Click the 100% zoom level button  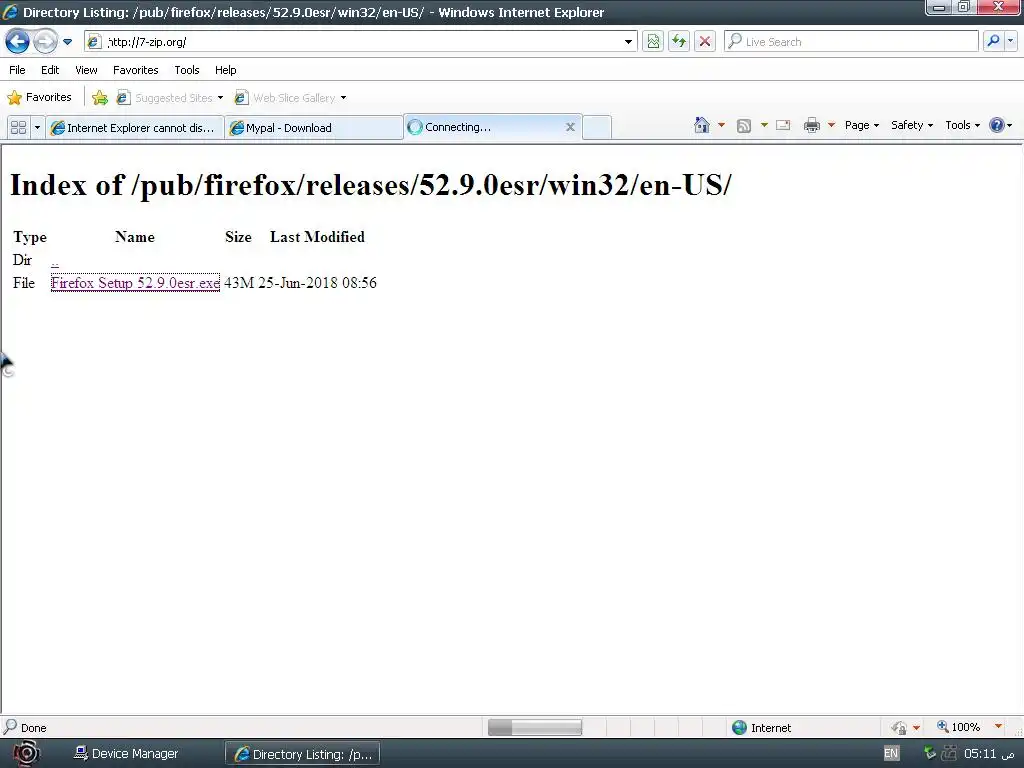point(959,727)
